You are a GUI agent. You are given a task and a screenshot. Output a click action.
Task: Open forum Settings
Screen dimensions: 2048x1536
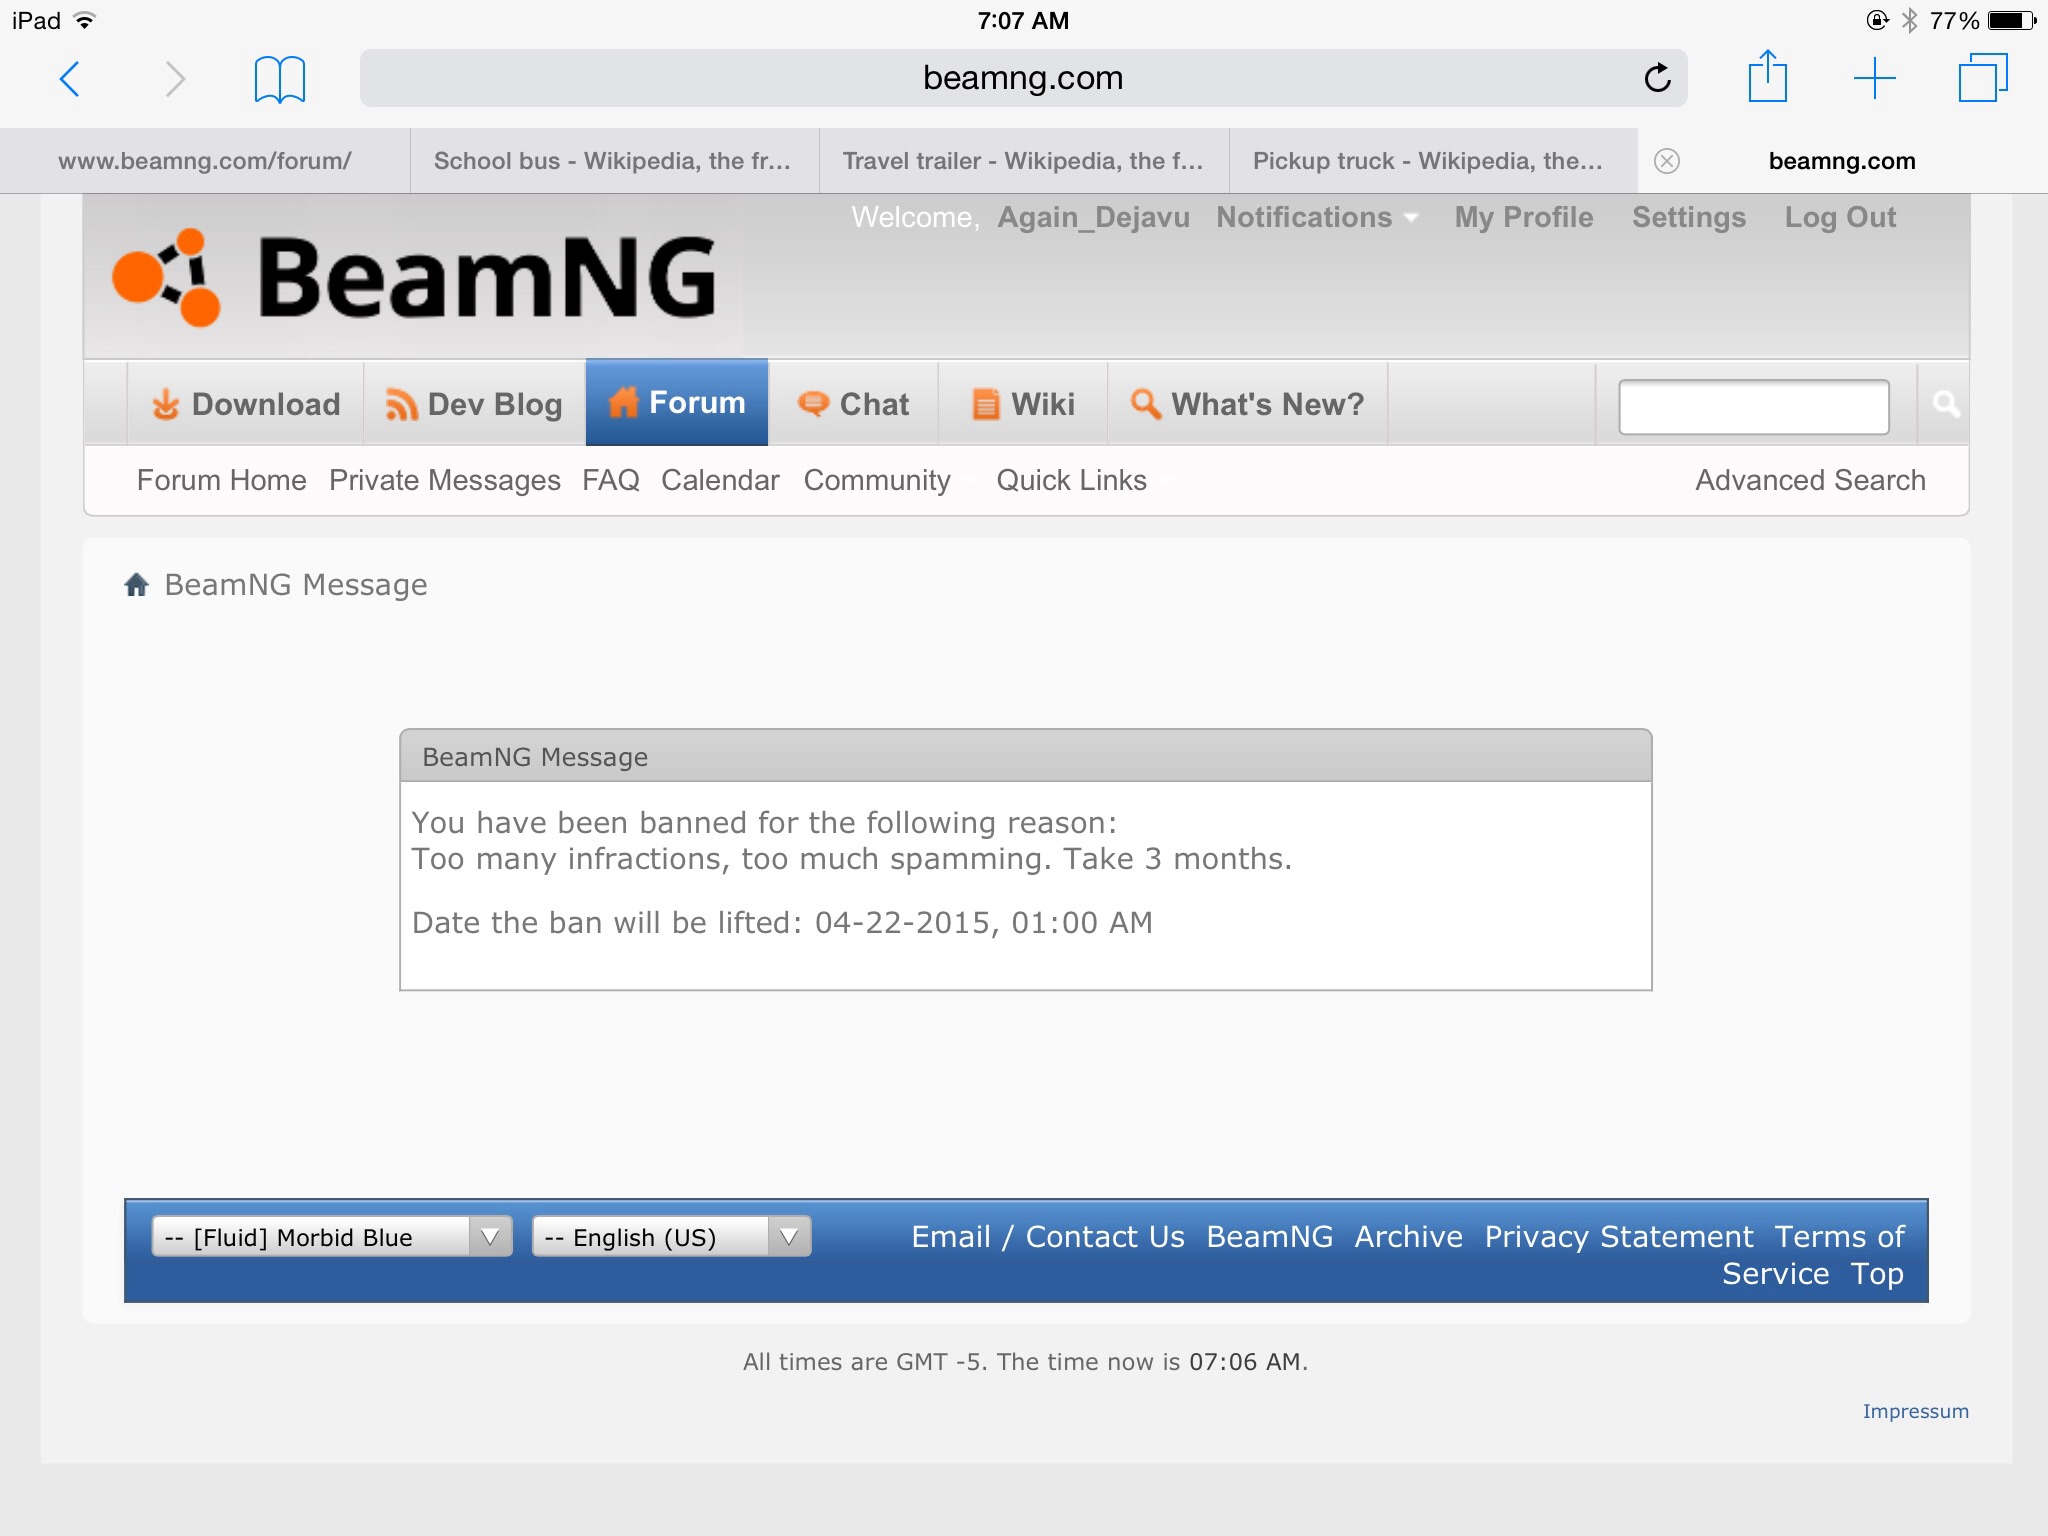(1688, 217)
